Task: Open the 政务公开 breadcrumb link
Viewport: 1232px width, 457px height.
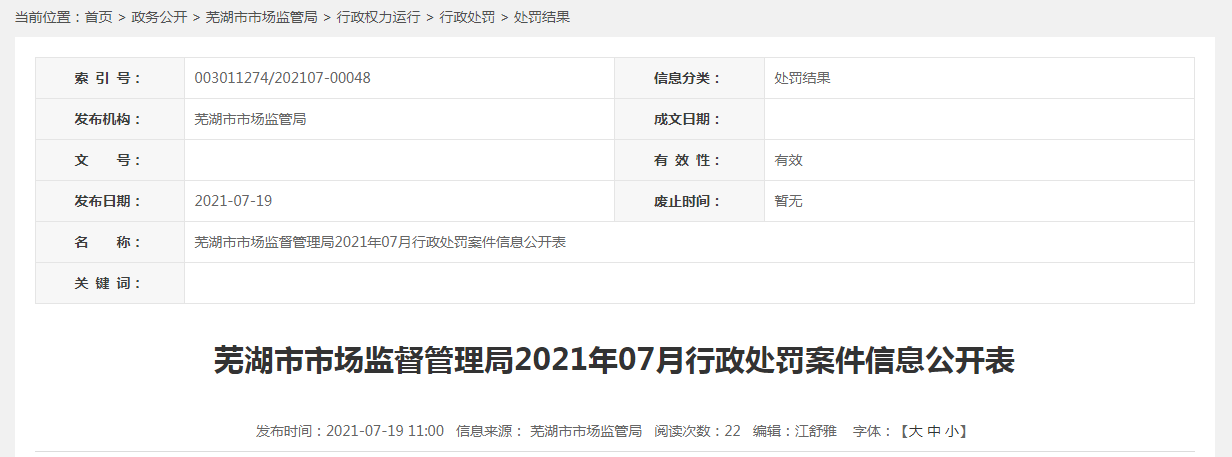Action: 159,18
